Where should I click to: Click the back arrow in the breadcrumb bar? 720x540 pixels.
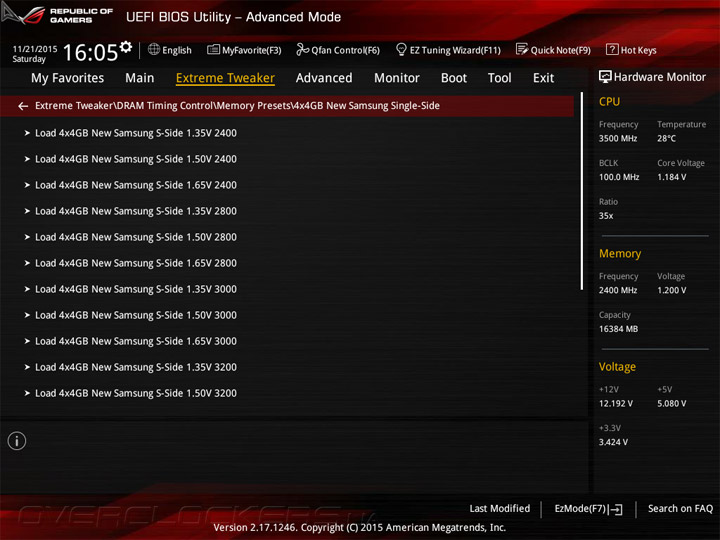(23, 106)
